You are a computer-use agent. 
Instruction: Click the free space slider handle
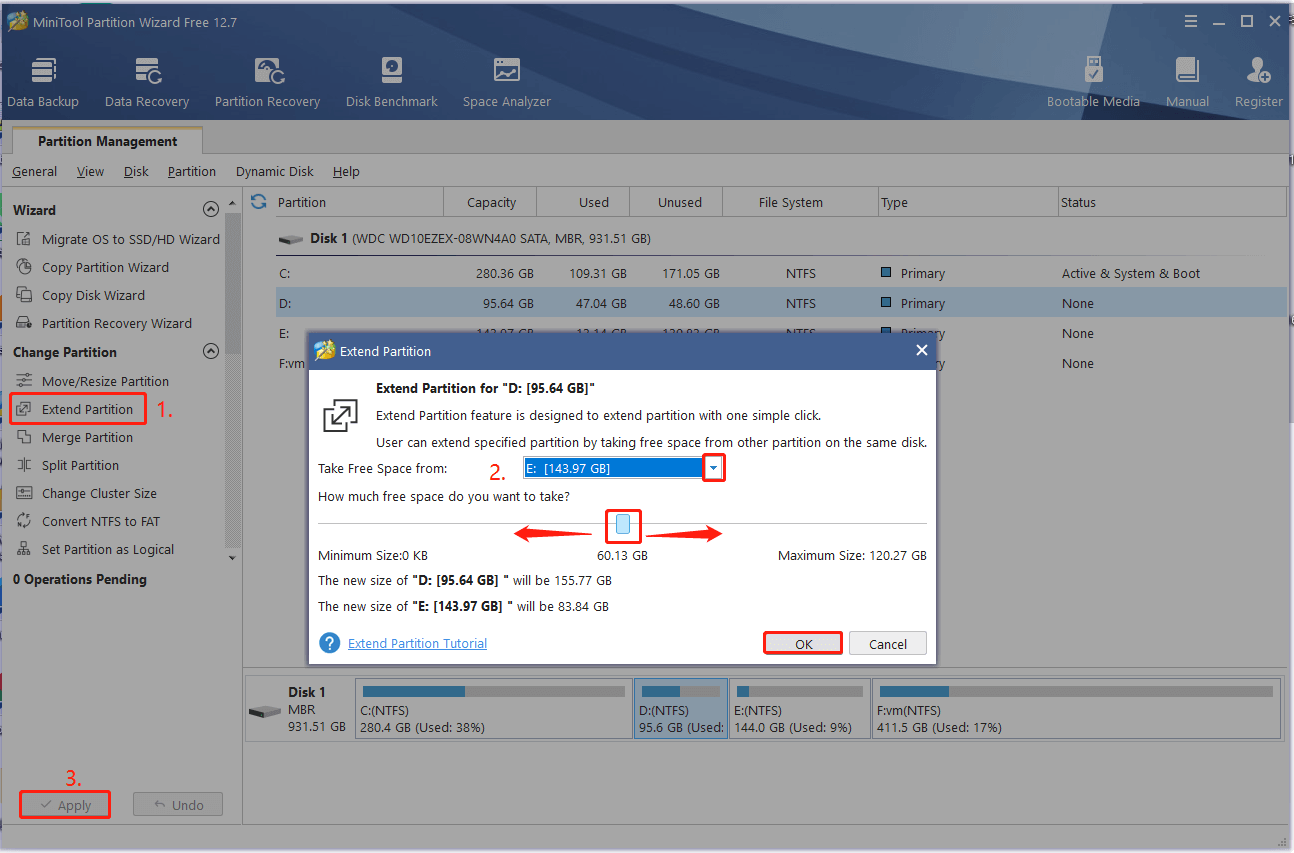point(623,524)
